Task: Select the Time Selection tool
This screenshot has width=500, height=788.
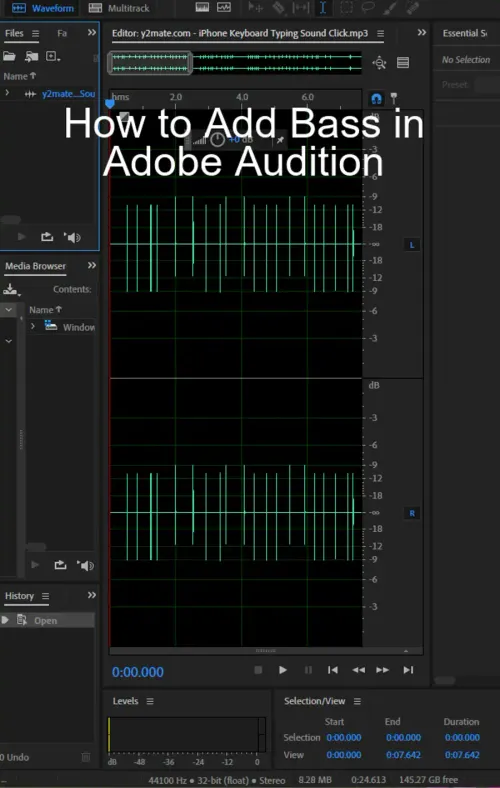Action: pos(323,7)
